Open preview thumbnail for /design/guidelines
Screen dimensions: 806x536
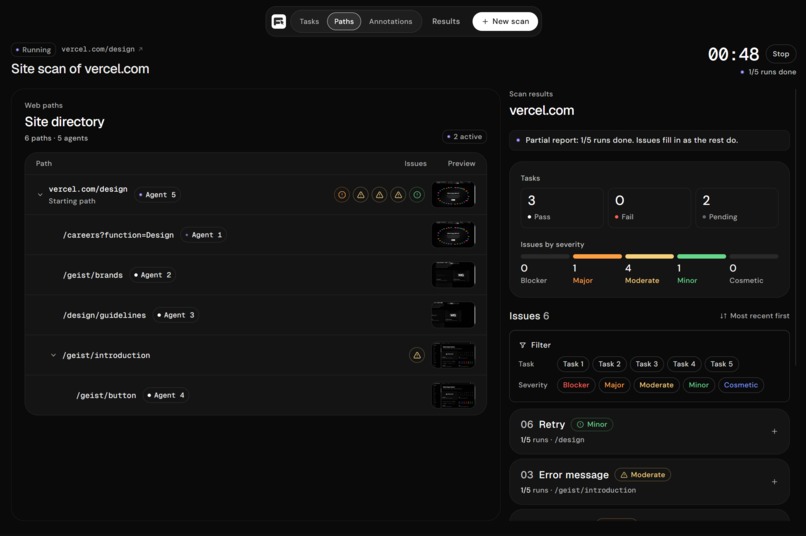pos(453,315)
